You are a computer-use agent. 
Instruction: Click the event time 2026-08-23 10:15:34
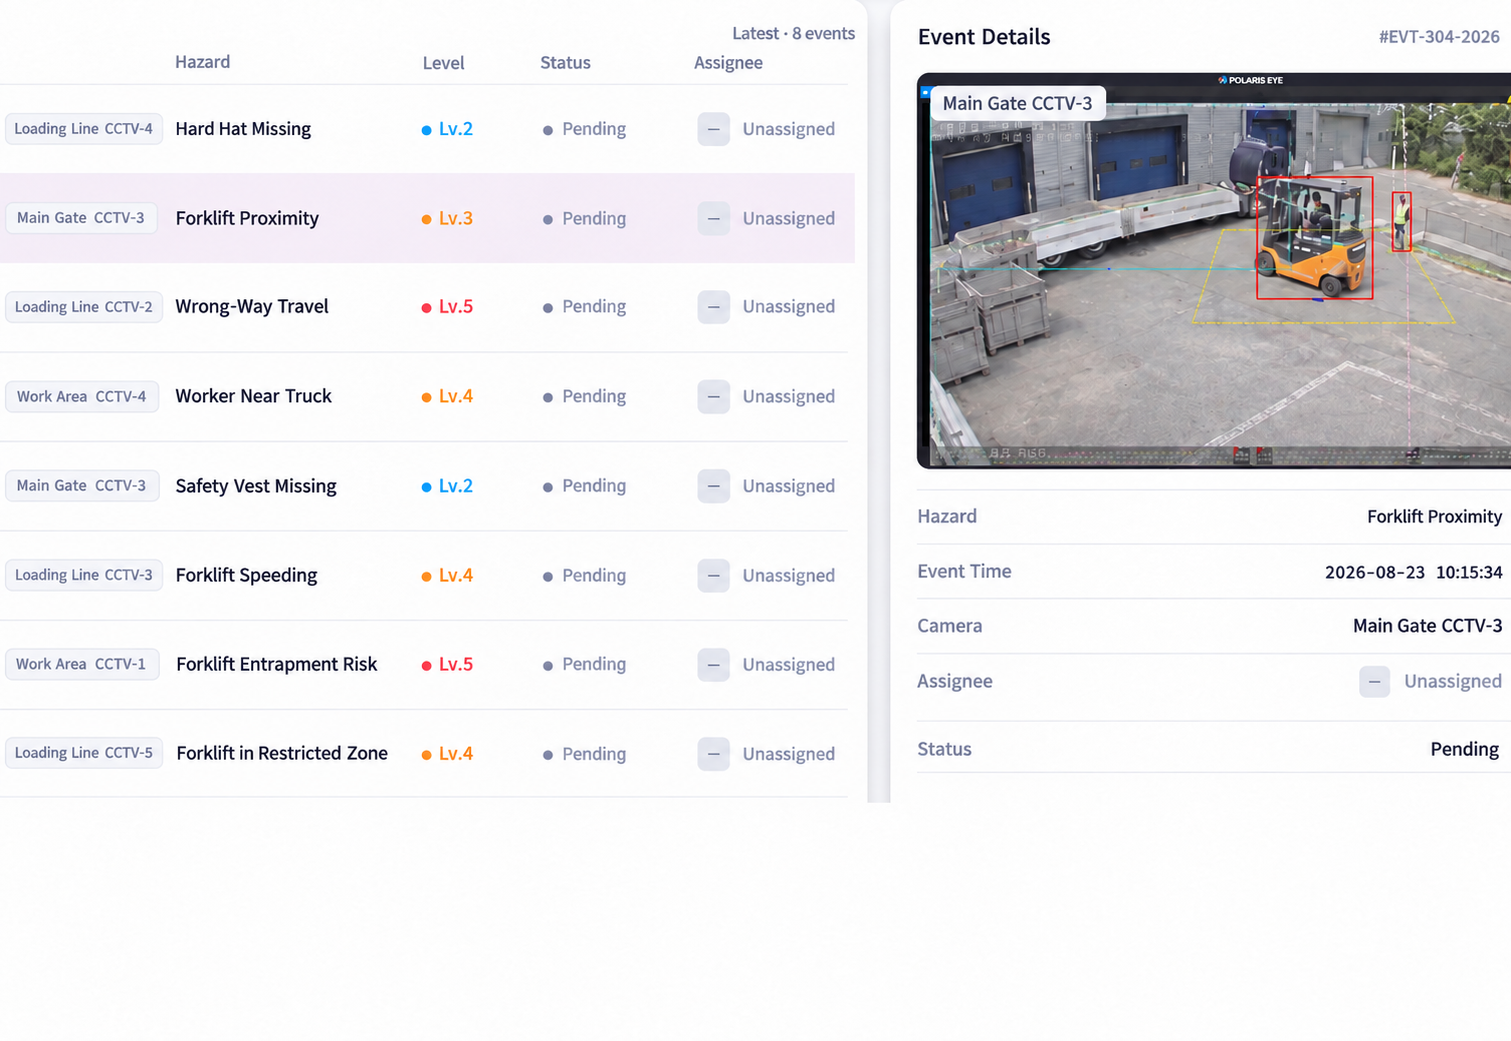(x=1413, y=572)
